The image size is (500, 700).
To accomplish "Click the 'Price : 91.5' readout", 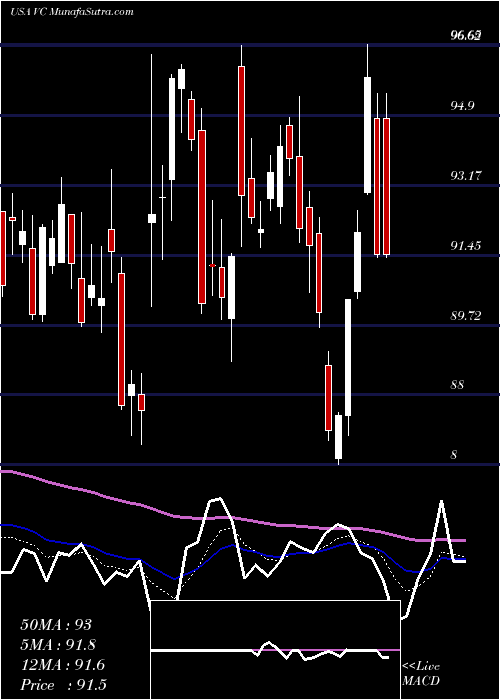I will [x=63, y=685].
